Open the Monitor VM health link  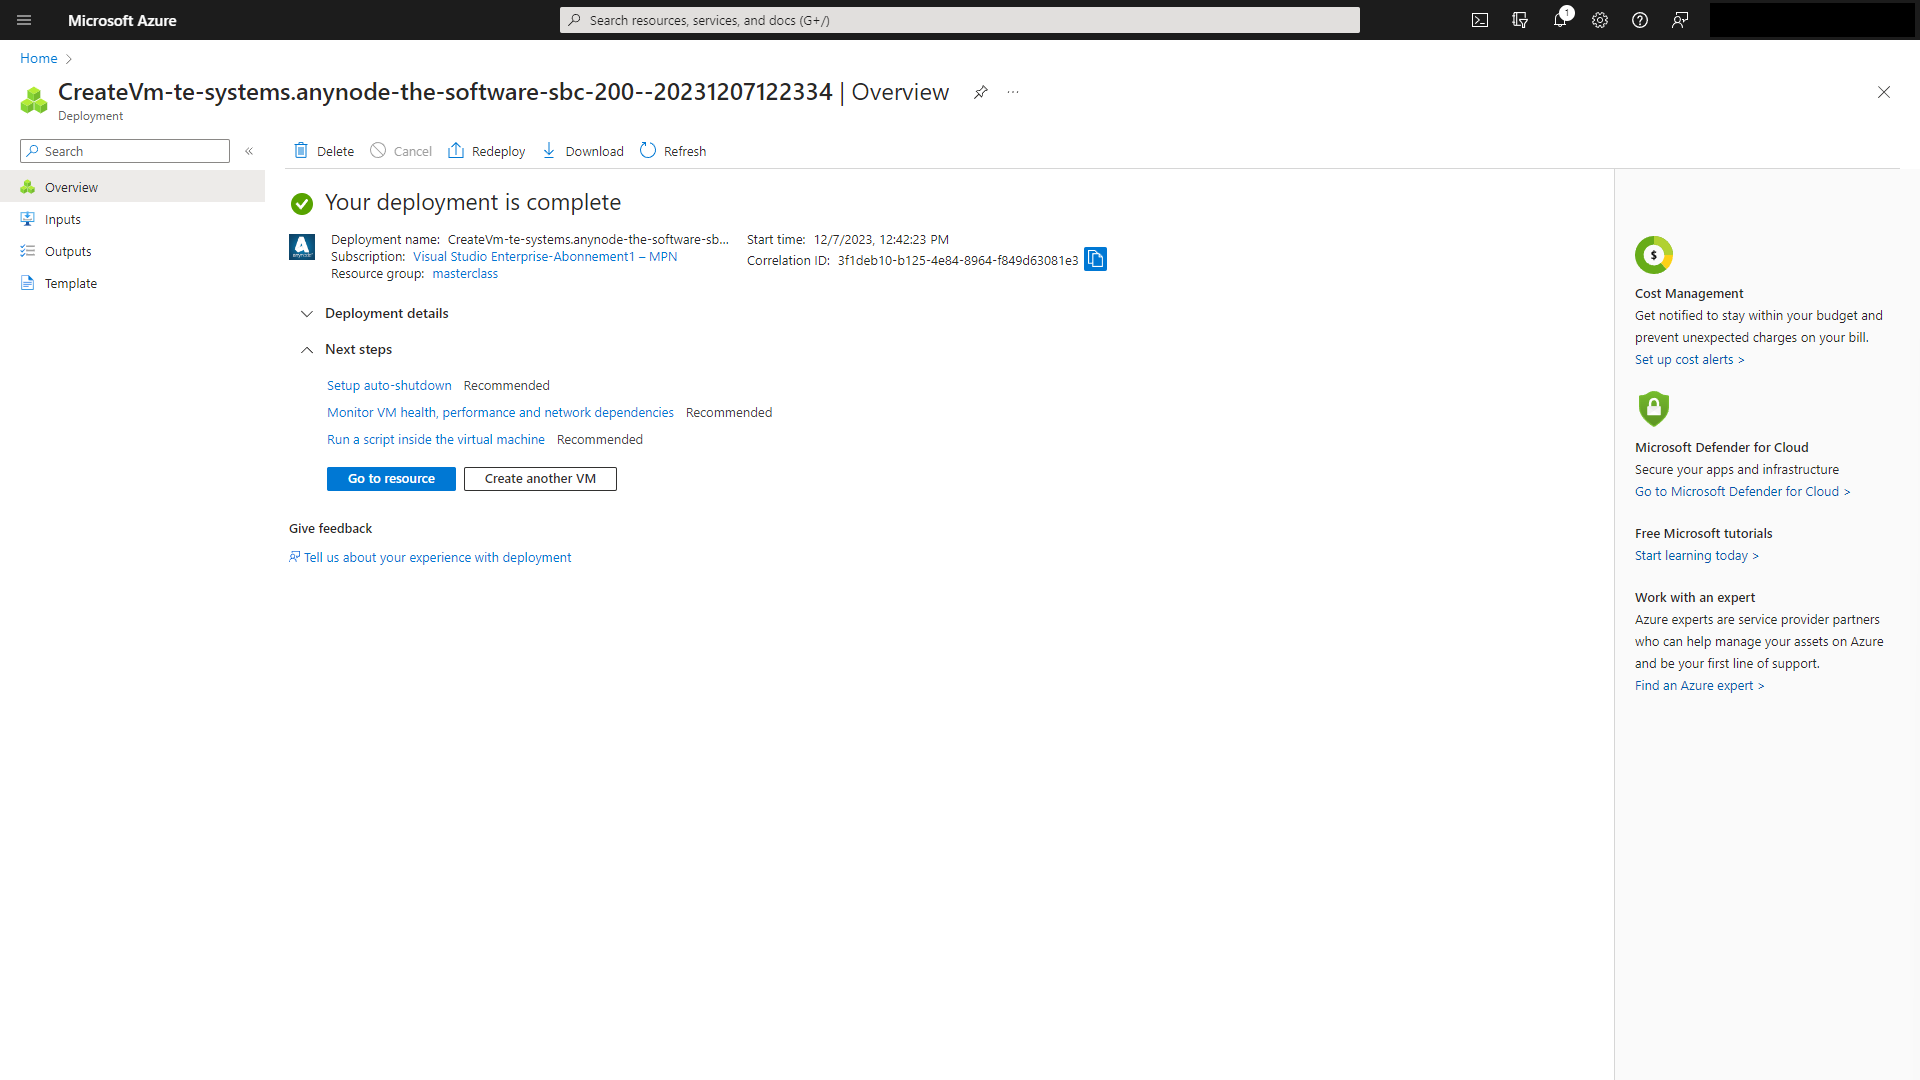[x=500, y=412]
